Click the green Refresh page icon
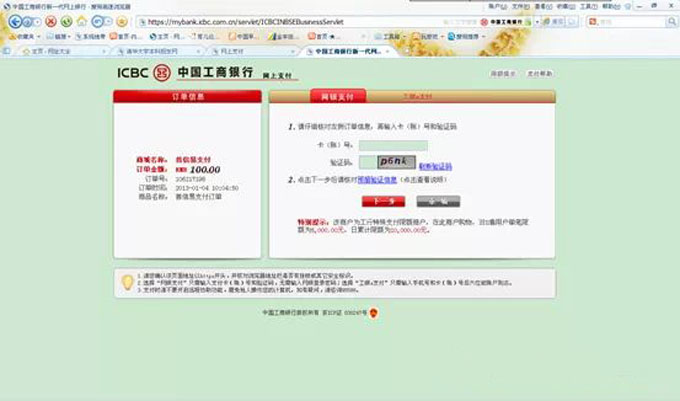The width and height of the screenshot is (680, 401). point(66,21)
